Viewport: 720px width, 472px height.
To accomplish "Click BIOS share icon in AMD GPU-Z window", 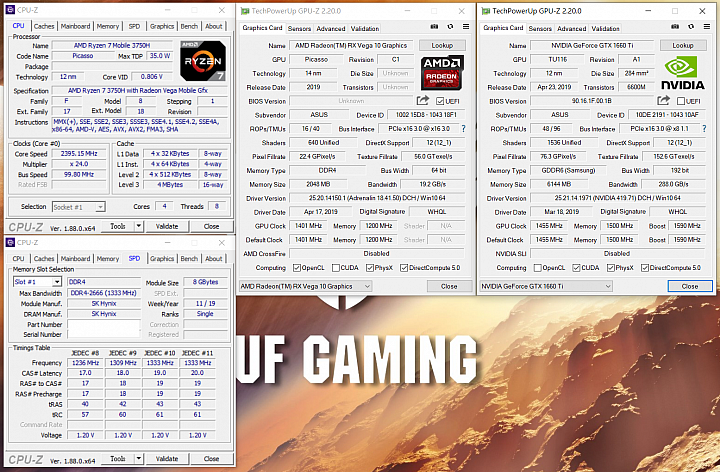I will click(422, 101).
